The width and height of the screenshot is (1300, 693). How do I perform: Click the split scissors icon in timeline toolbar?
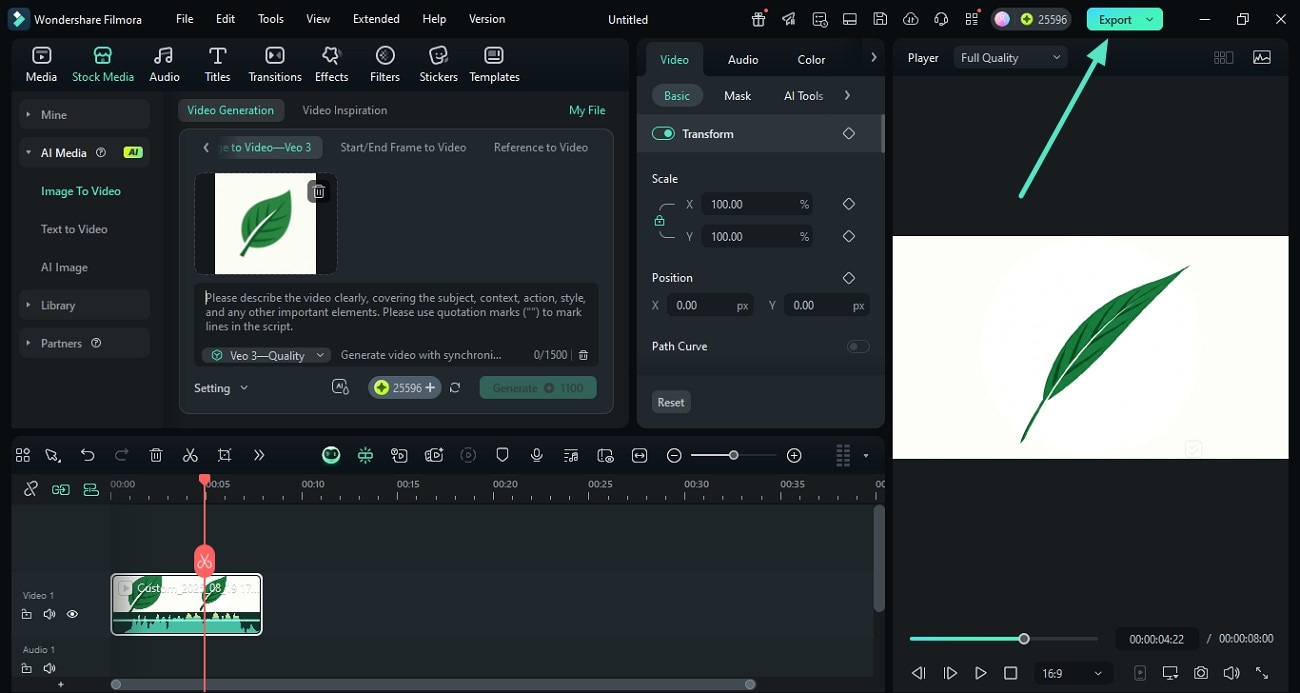coord(190,455)
